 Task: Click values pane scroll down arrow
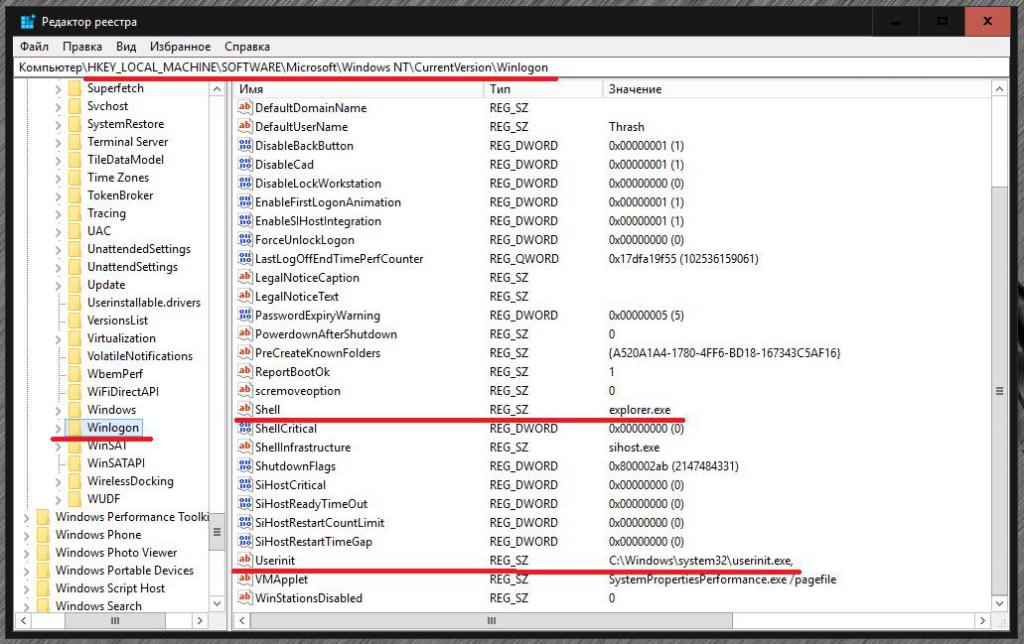coord(999,604)
